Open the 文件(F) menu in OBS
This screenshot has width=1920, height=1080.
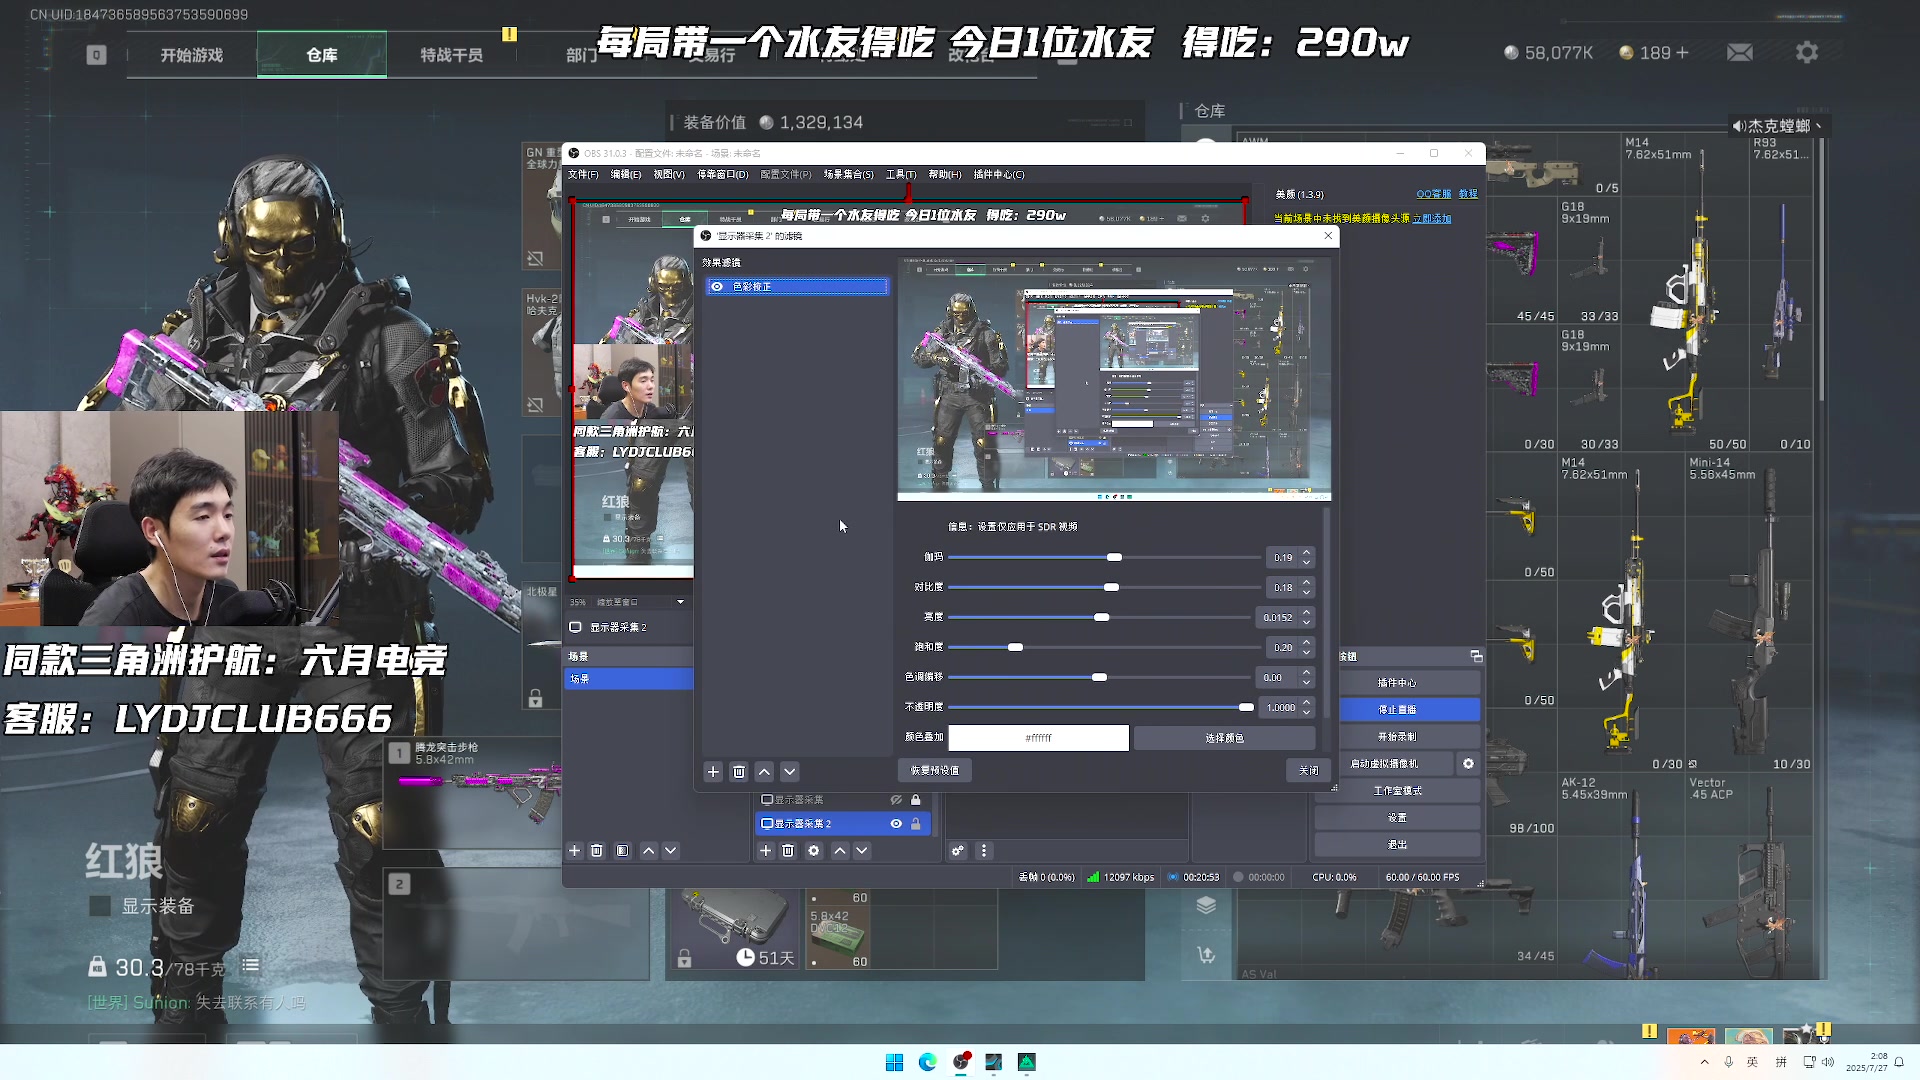tap(583, 175)
